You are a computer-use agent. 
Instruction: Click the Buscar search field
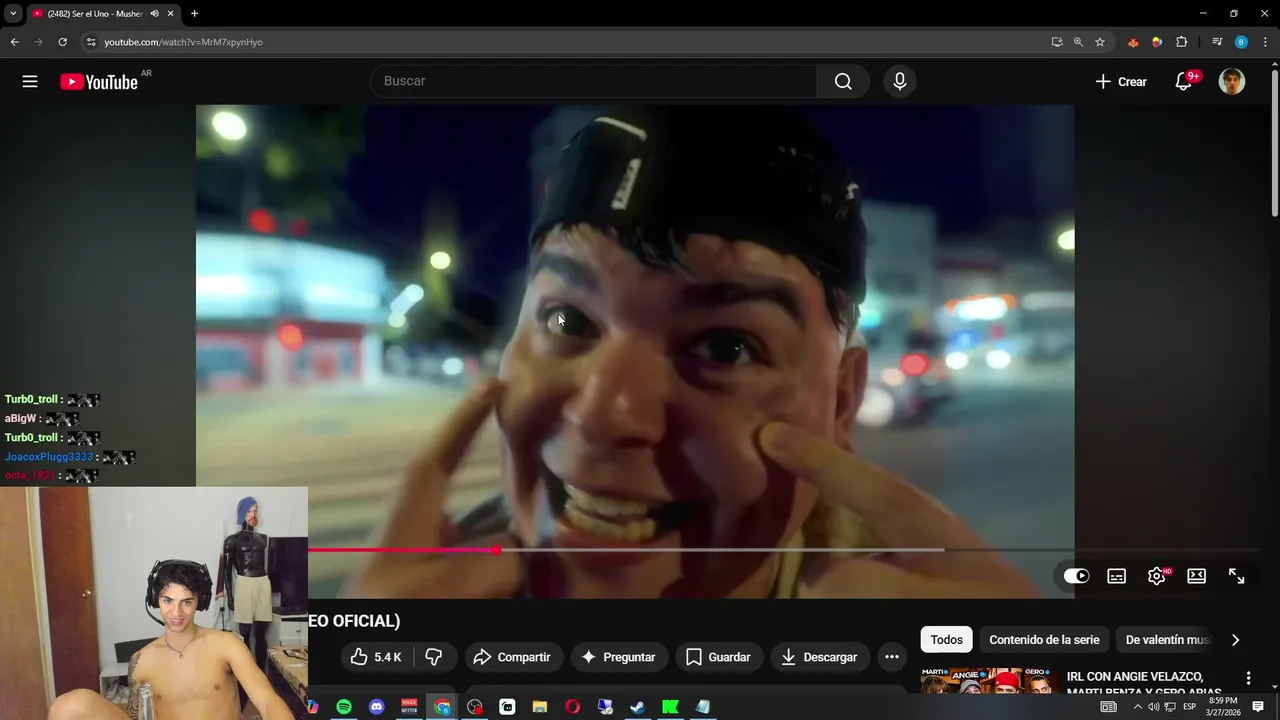click(593, 81)
